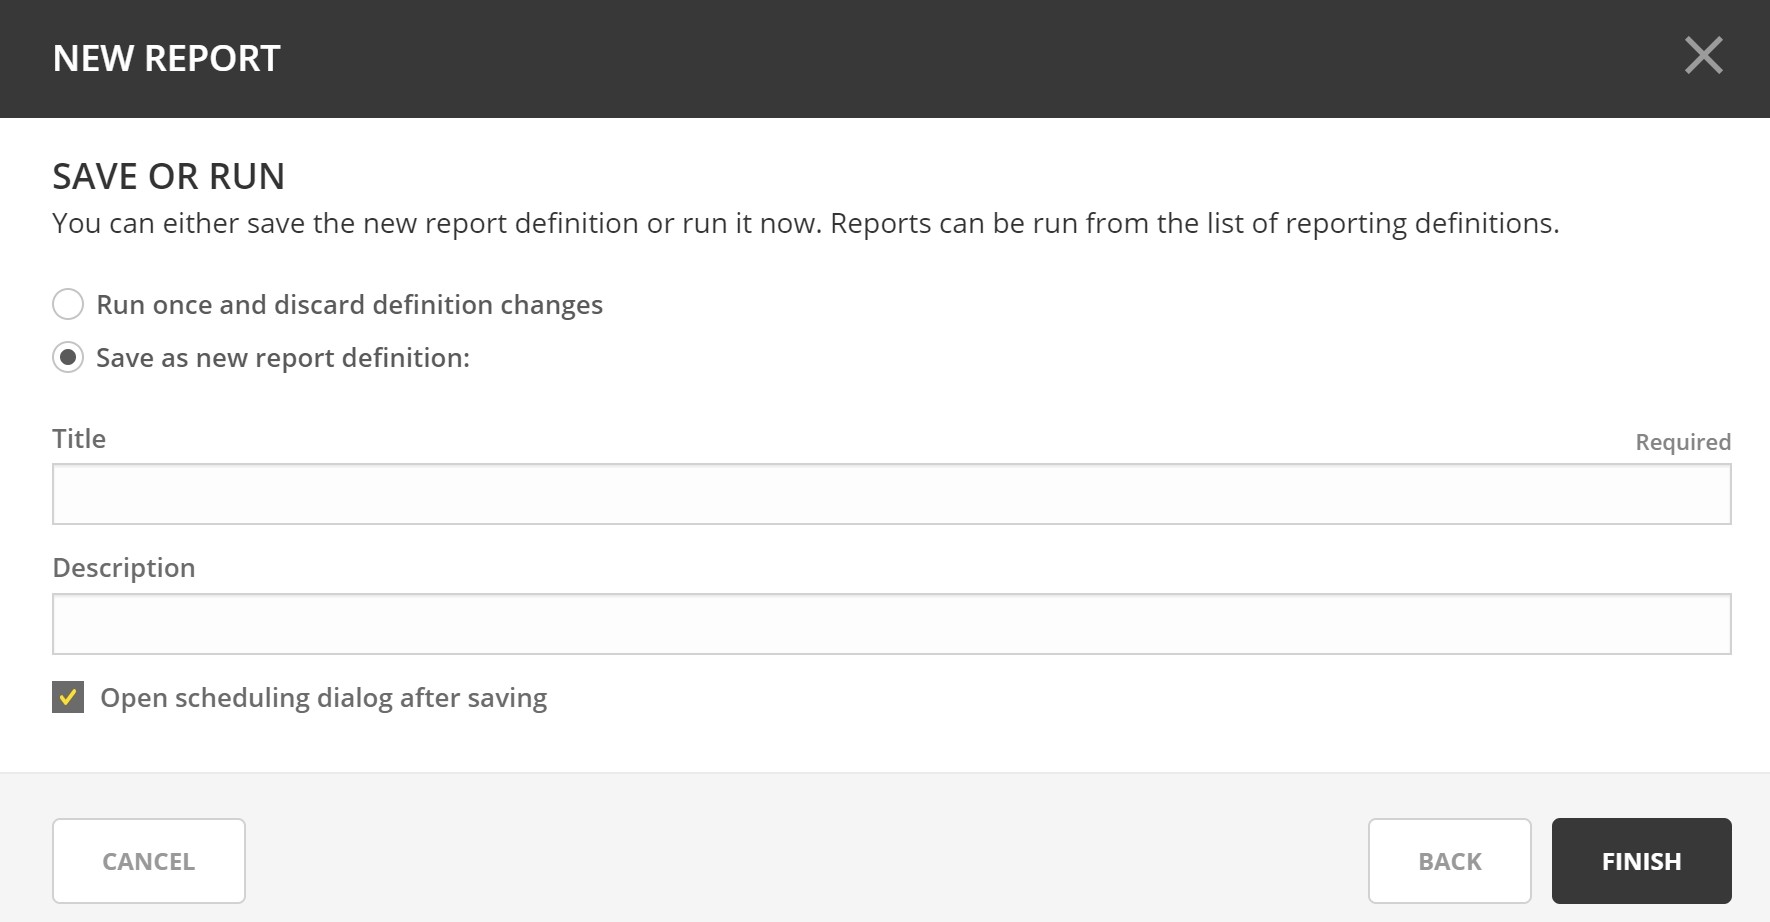
Task: Click the SAVE OR RUN section heading
Action: [168, 176]
